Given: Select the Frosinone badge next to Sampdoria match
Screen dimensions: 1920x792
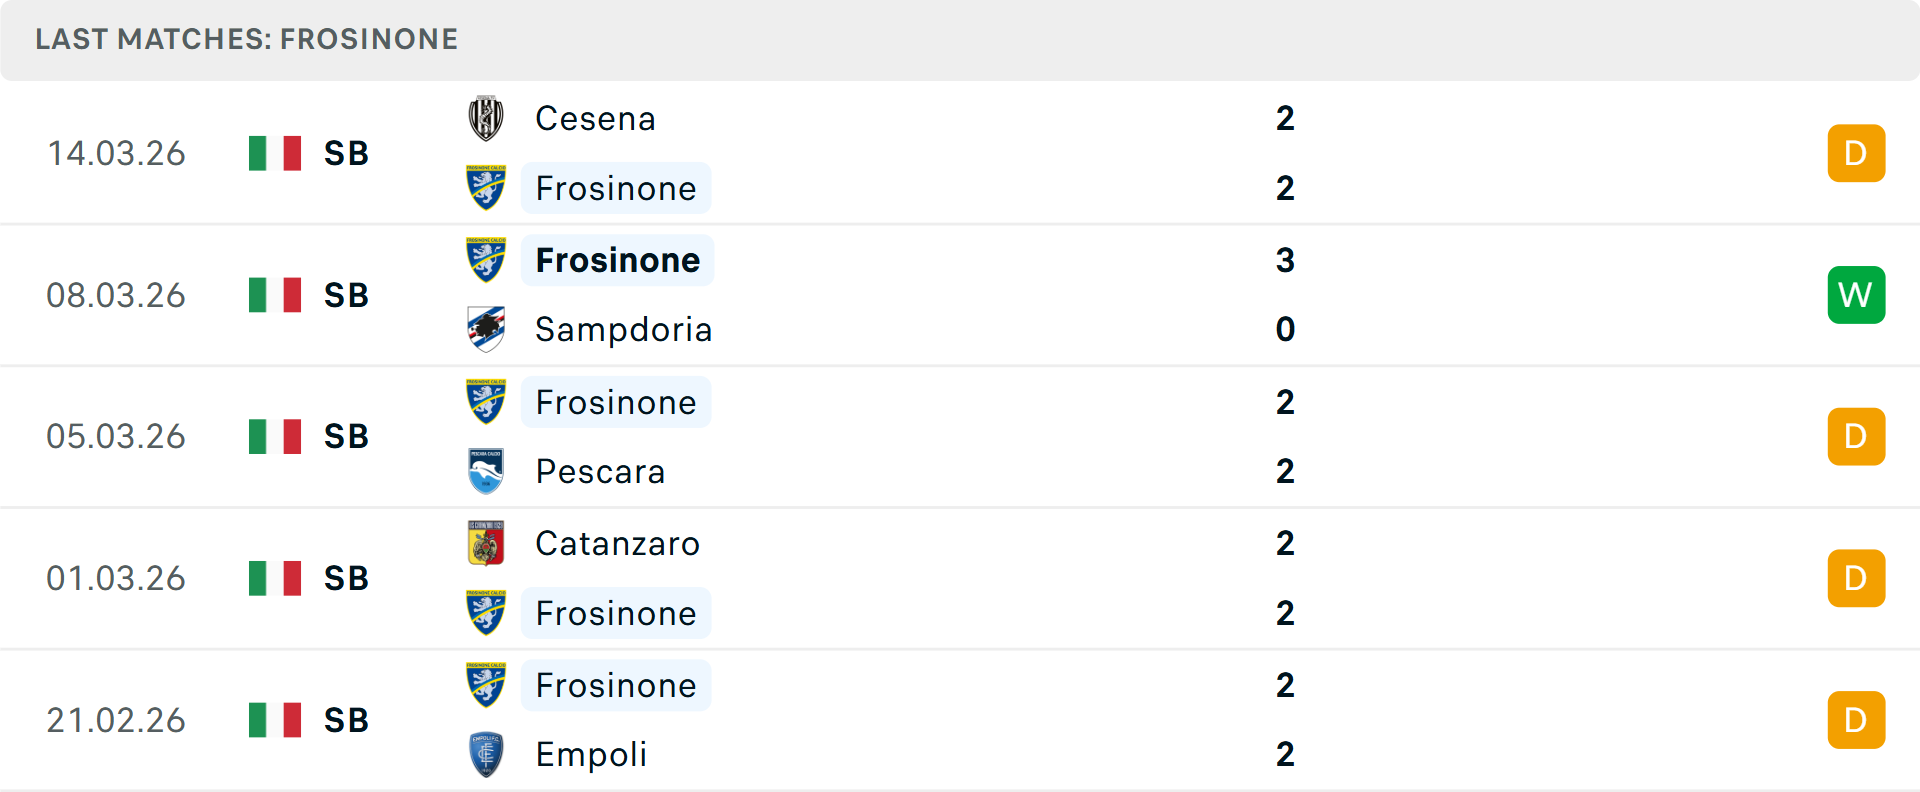Looking at the screenshot, I should coord(484,259).
